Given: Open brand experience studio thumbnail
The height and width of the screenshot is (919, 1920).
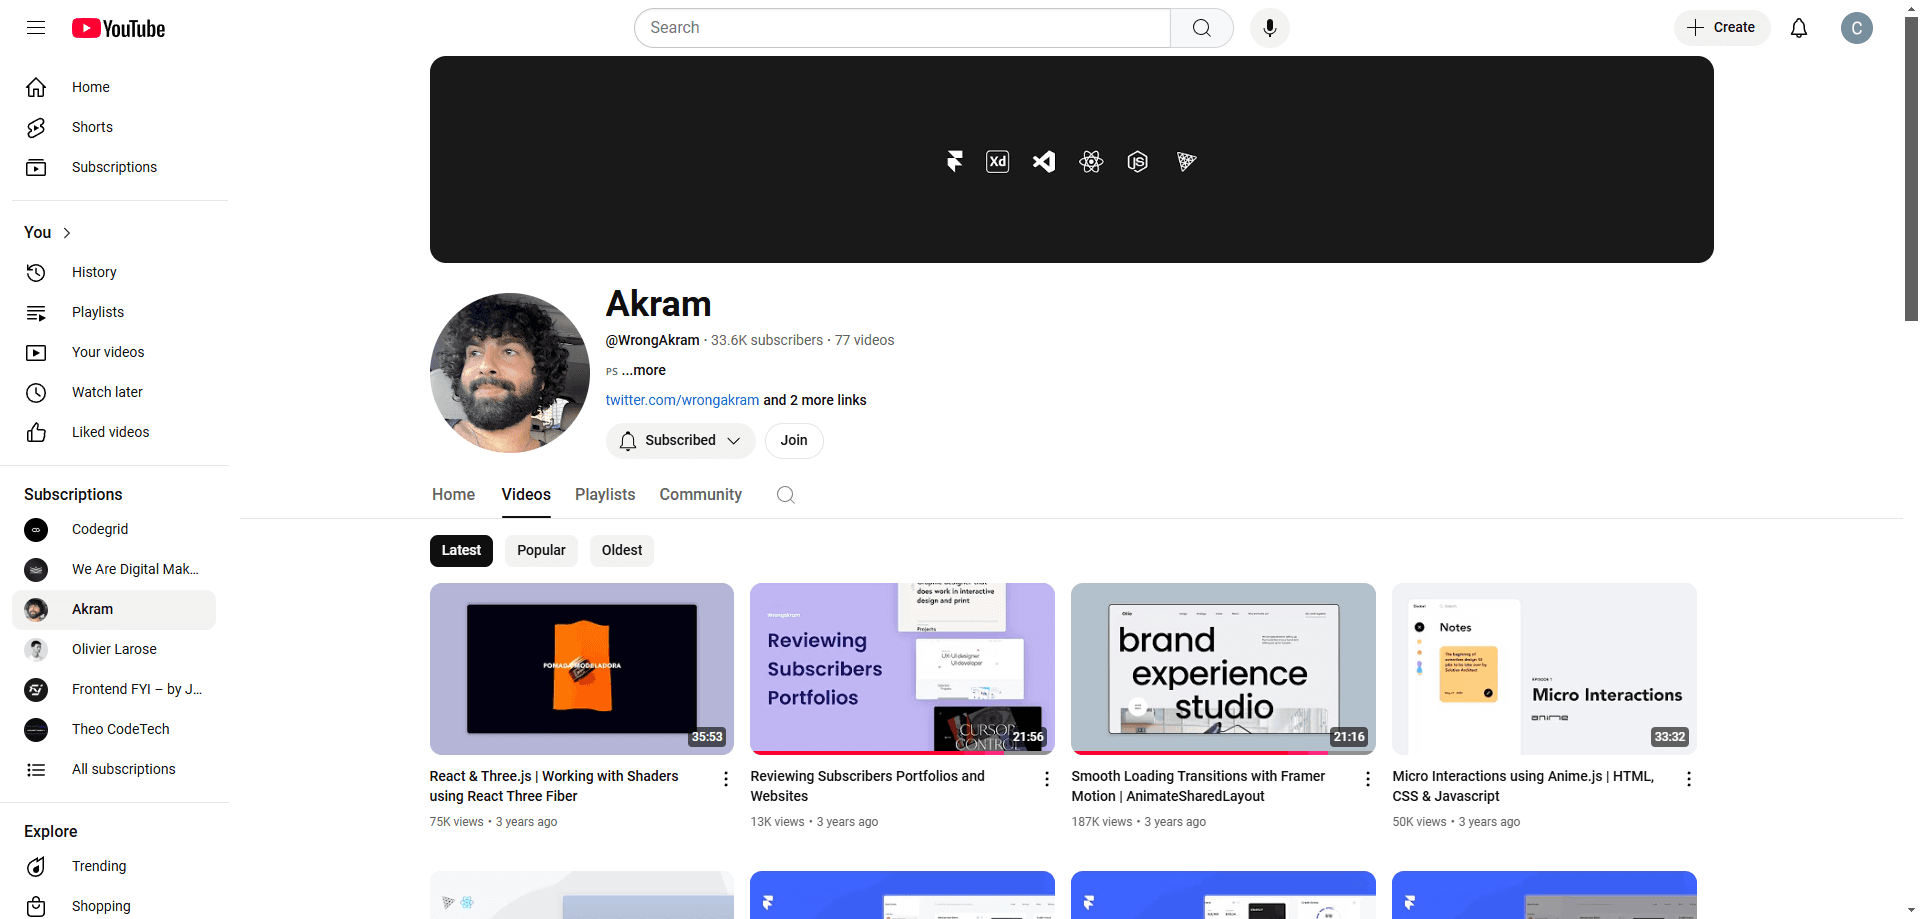Looking at the screenshot, I should (1223, 669).
